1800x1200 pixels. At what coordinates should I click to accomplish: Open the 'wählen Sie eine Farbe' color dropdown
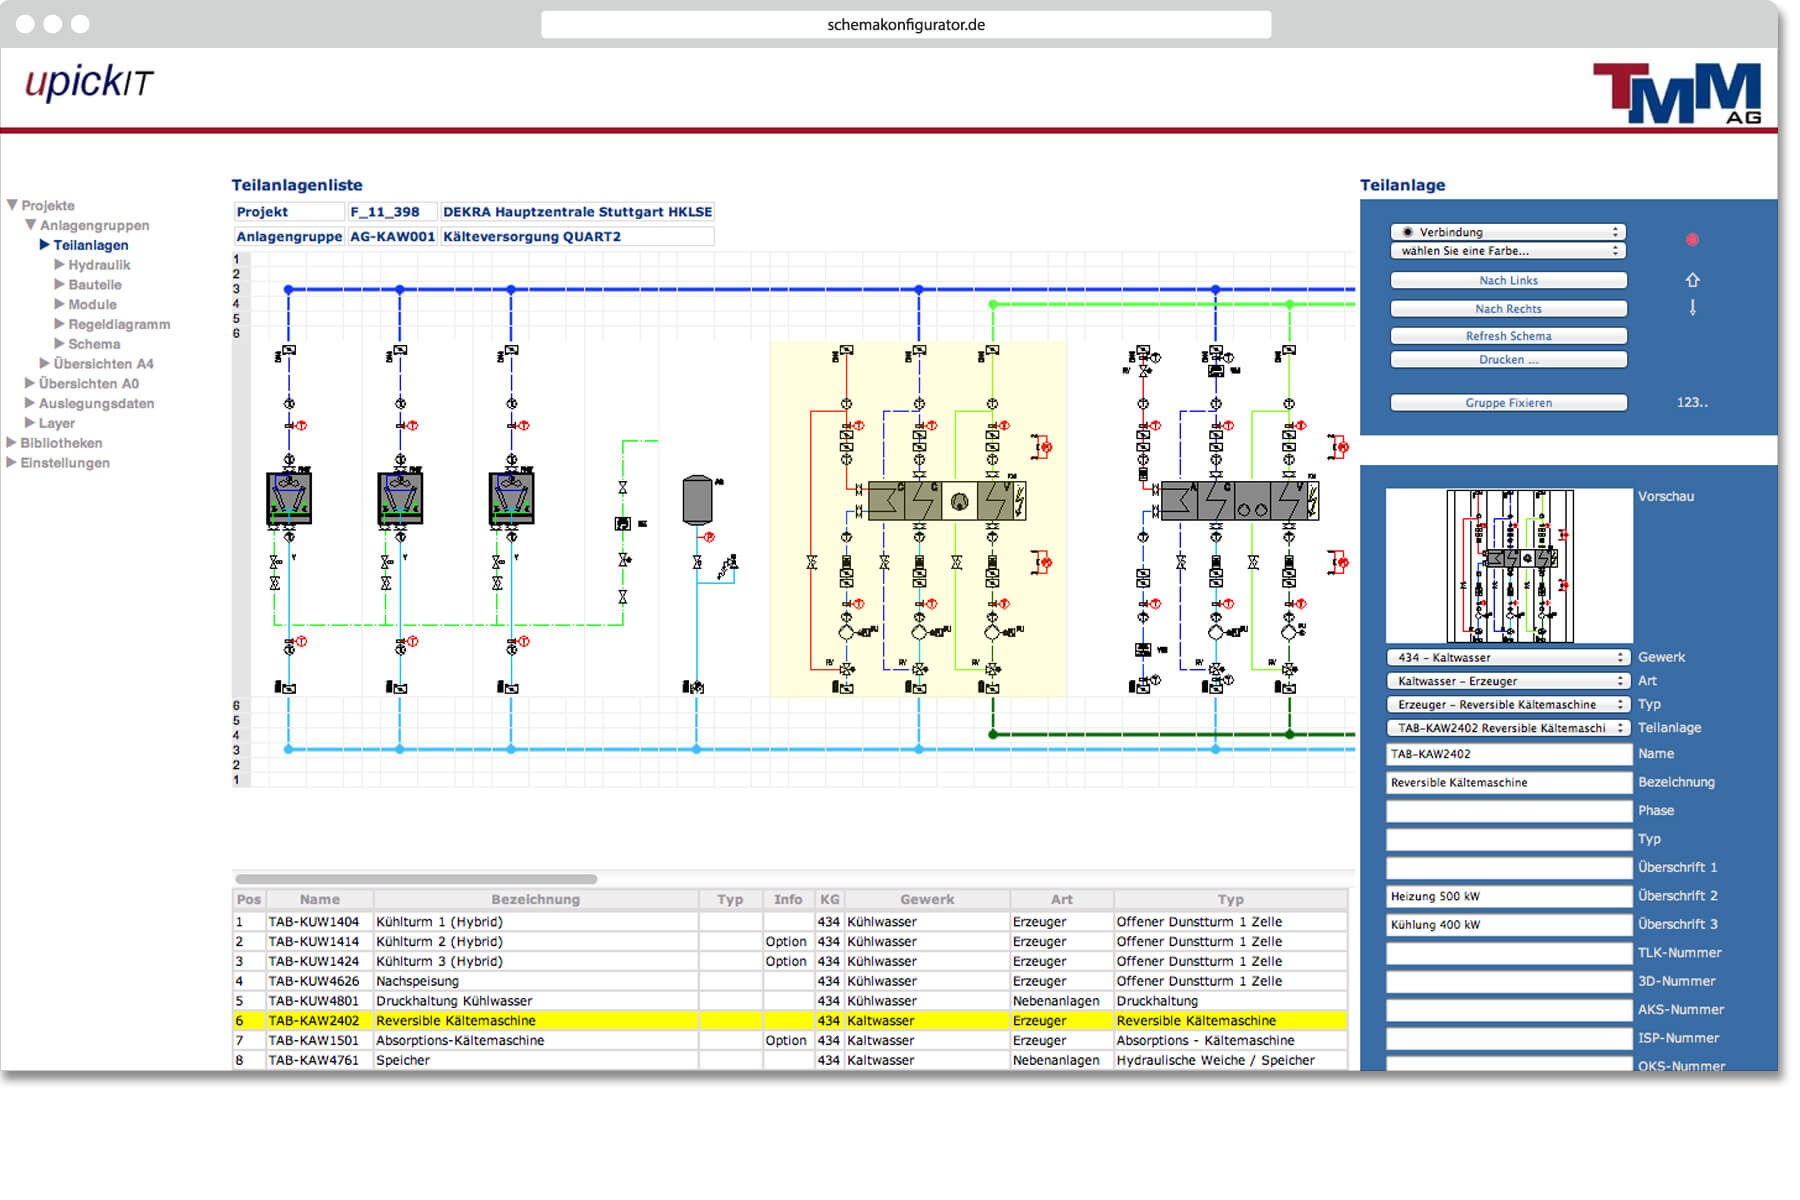1508,251
